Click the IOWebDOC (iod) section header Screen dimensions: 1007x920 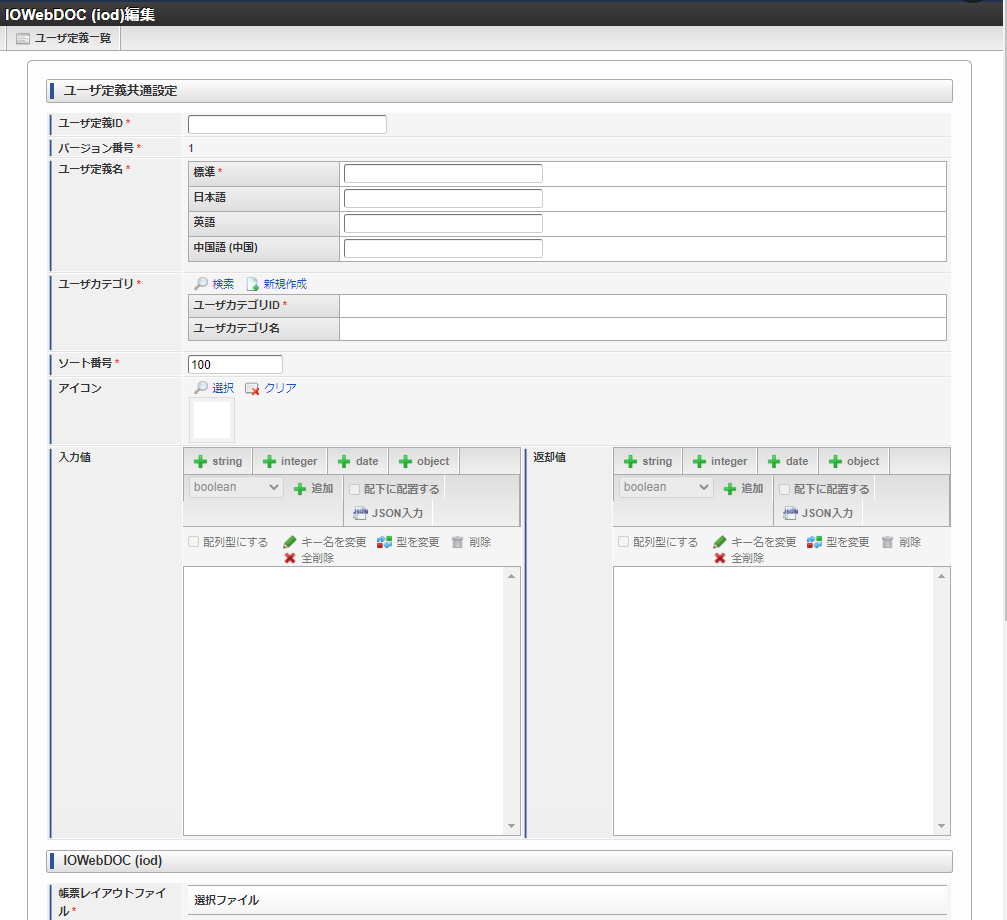[x=499, y=861]
